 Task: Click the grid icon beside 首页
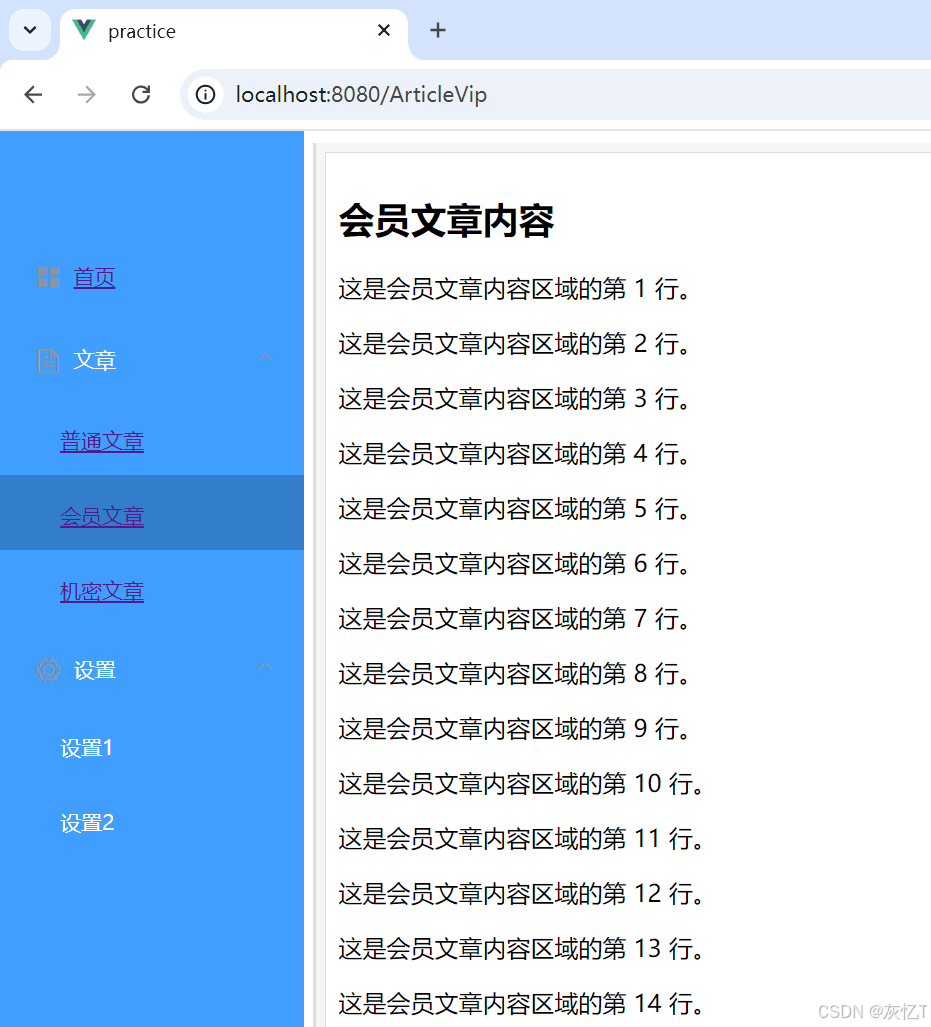48,277
